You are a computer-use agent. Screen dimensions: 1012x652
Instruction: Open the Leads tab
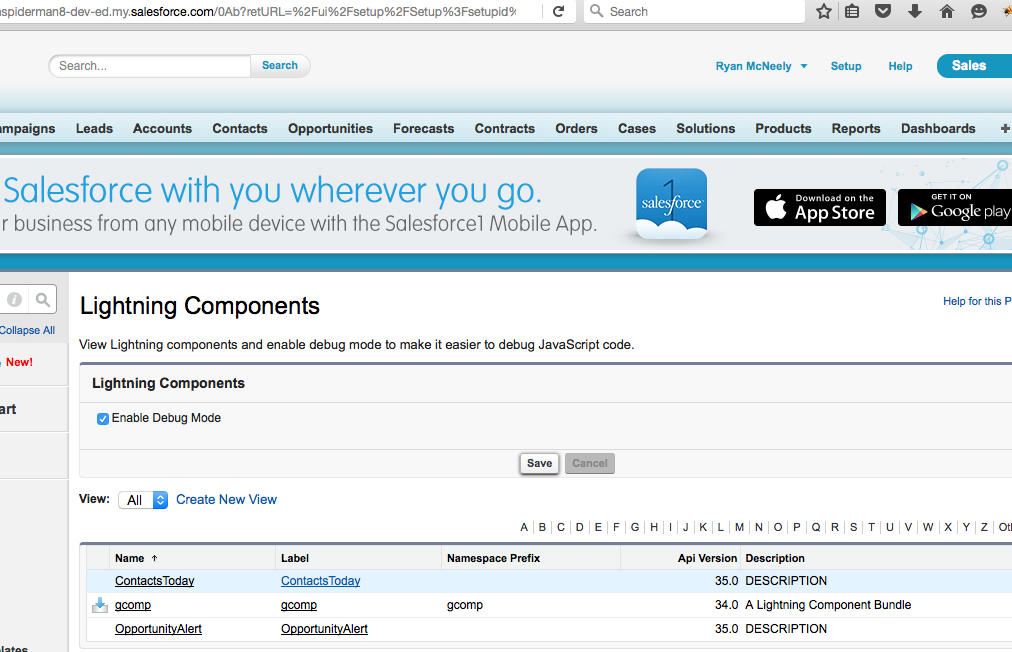coord(94,128)
